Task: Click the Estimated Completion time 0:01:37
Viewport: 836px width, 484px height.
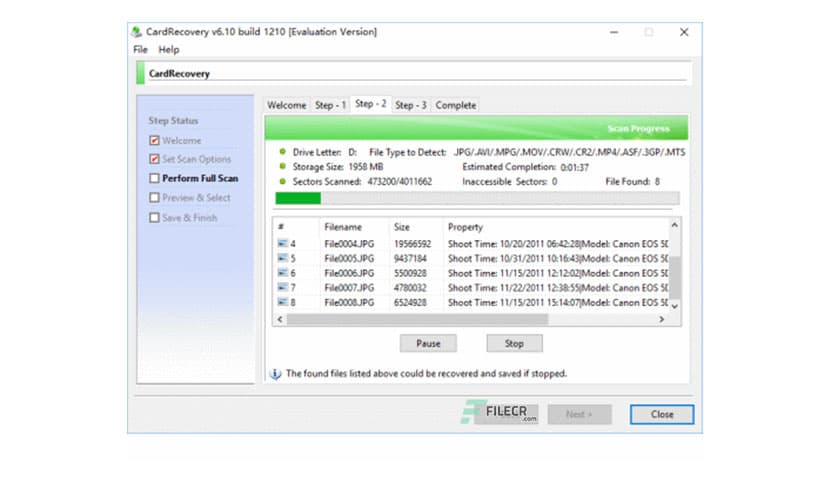Action: 575,167
